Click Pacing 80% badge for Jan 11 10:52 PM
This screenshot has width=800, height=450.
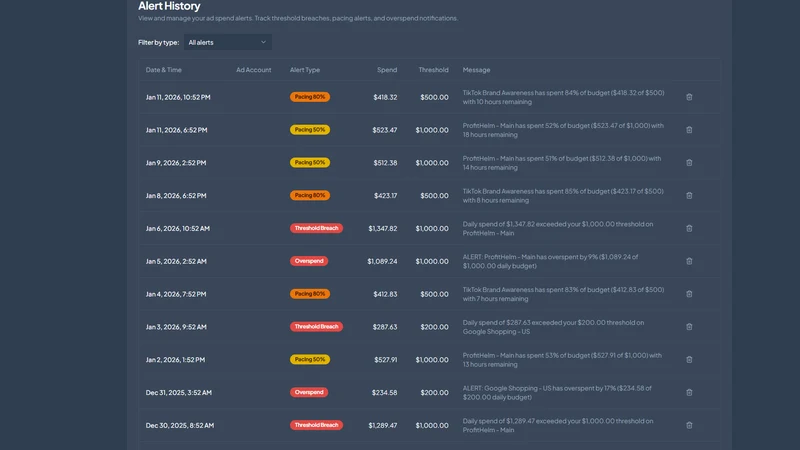310,97
